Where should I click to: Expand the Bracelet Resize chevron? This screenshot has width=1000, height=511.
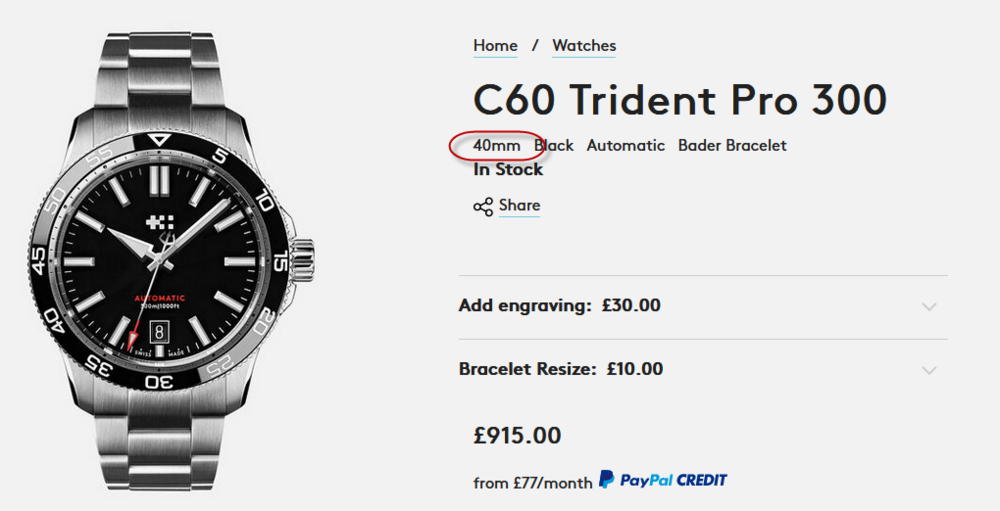929,370
